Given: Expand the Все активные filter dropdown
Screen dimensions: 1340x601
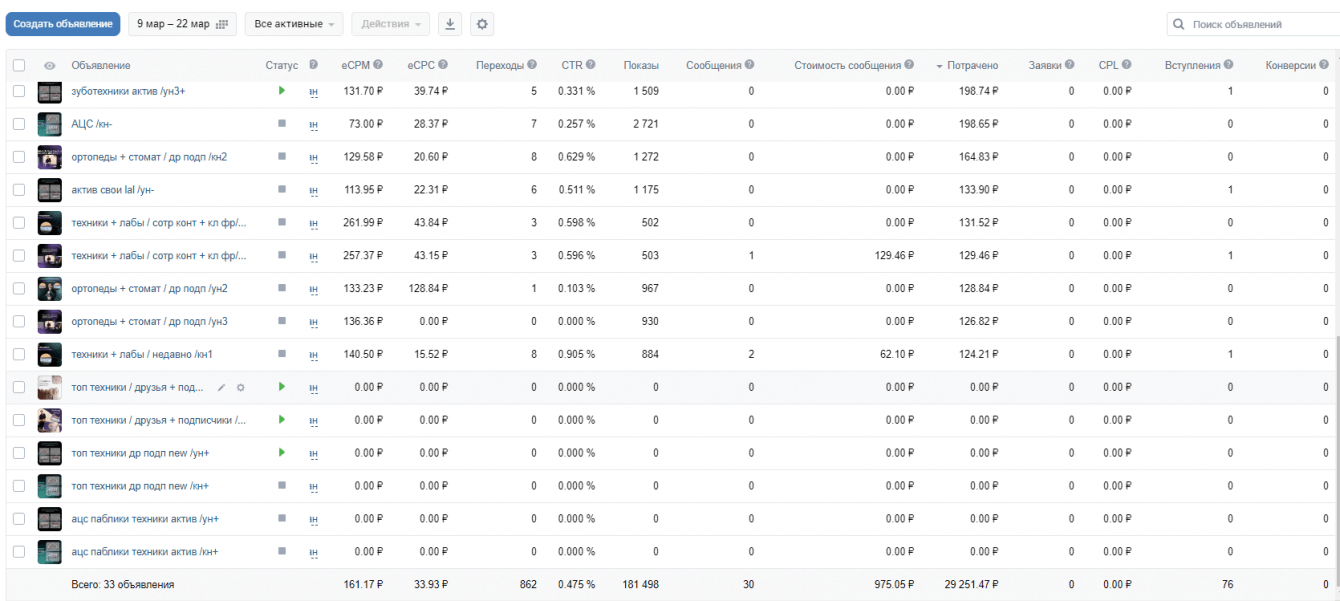Looking at the screenshot, I should (x=294, y=24).
